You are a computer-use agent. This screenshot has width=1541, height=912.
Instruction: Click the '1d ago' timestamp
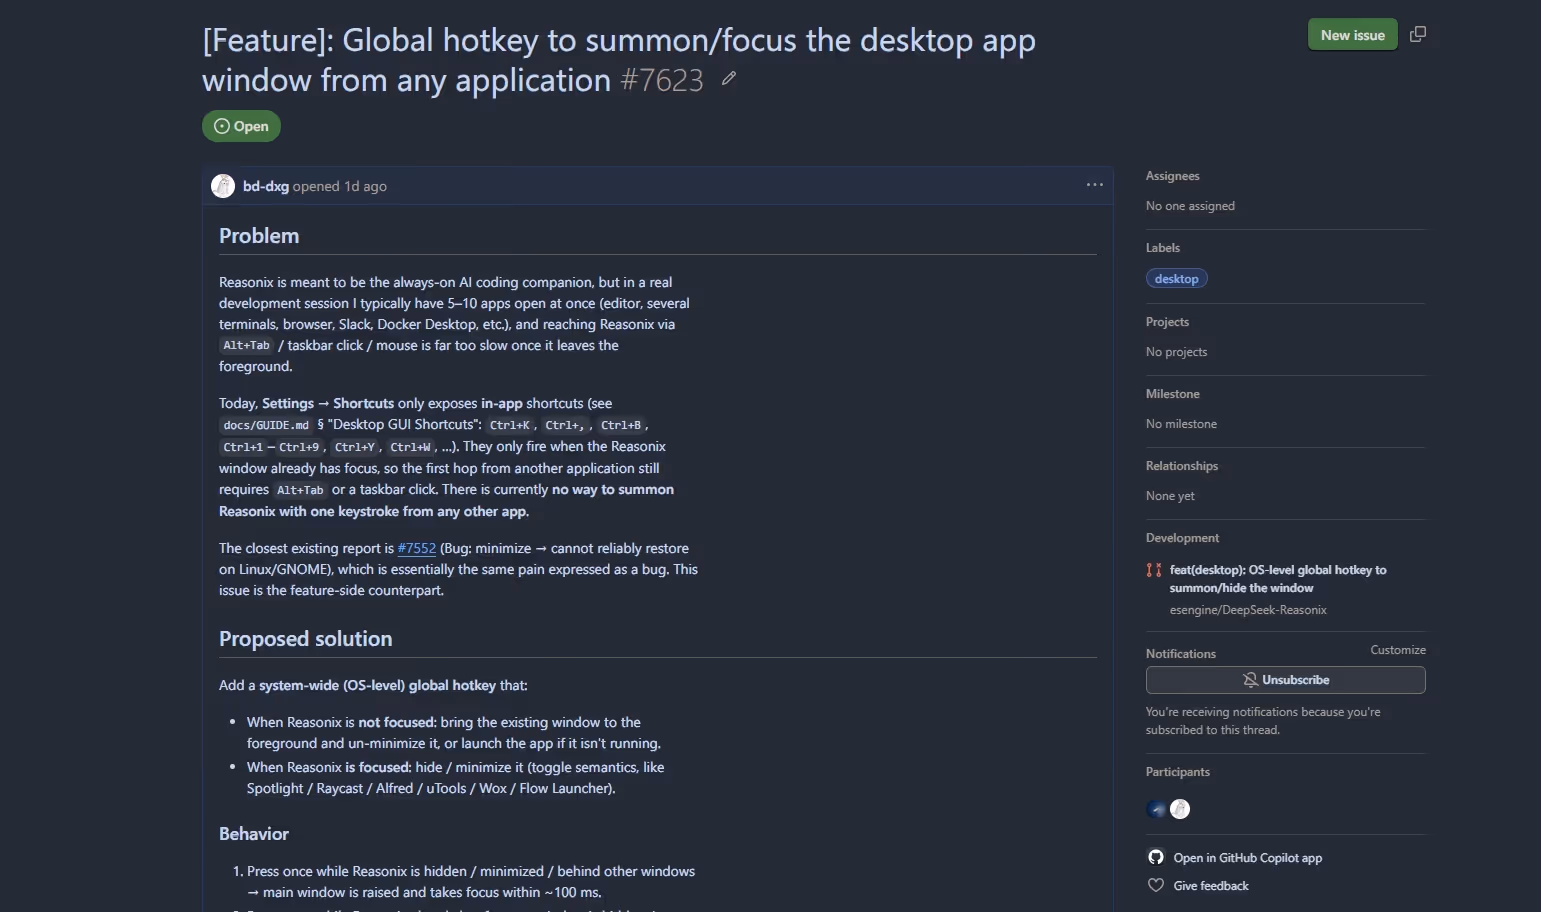tap(365, 186)
